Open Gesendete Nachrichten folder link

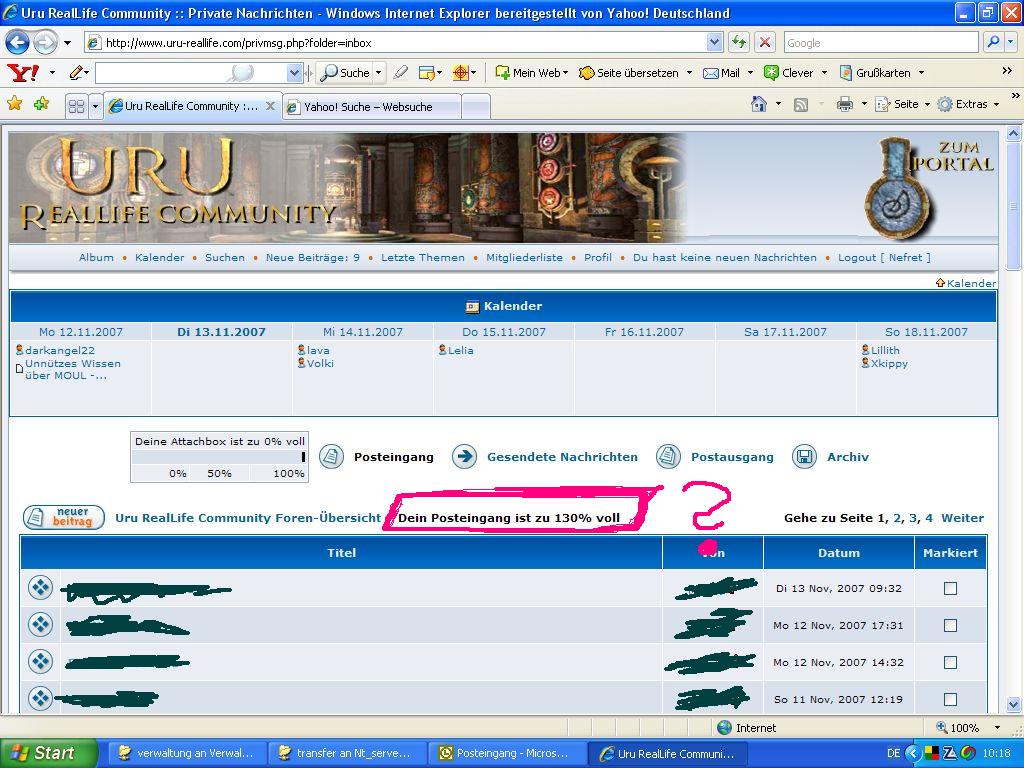562,457
